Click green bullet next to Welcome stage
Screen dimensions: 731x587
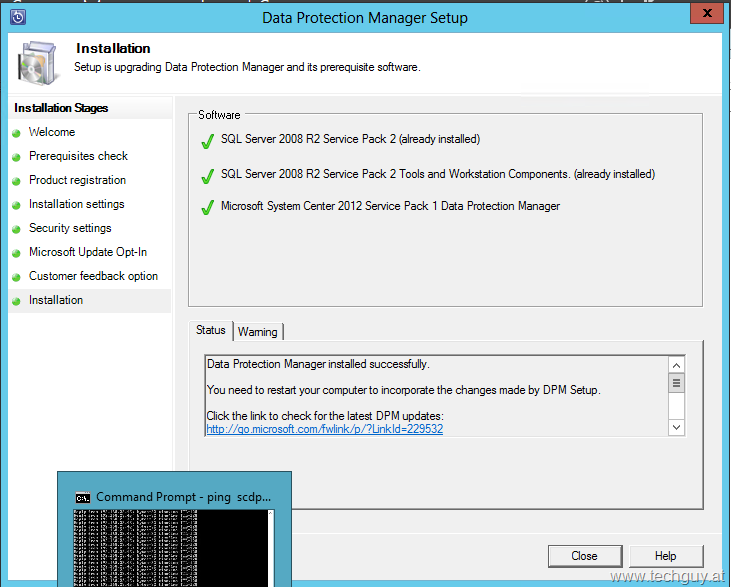(x=16, y=133)
